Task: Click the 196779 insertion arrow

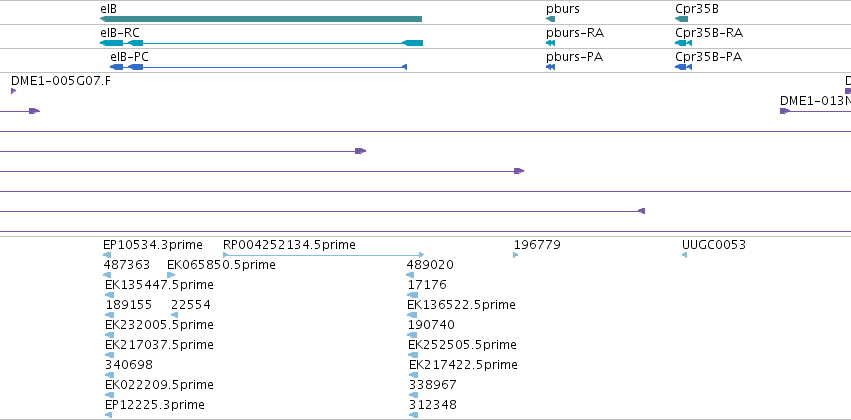Action: tap(516, 254)
